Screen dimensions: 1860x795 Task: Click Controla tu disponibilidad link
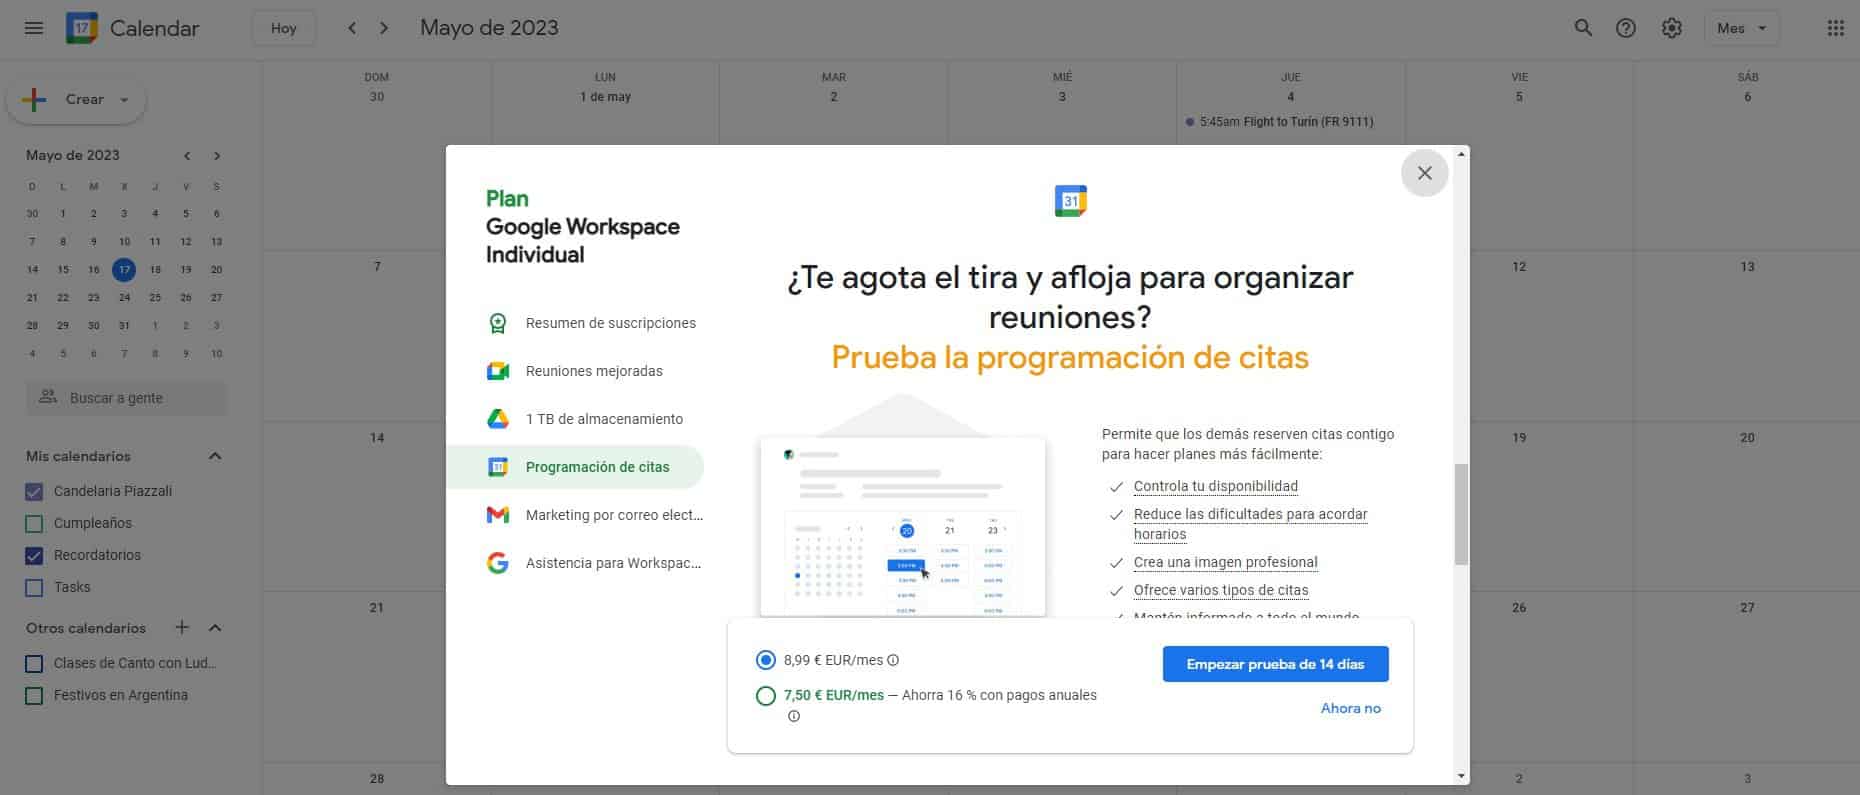(x=1216, y=486)
